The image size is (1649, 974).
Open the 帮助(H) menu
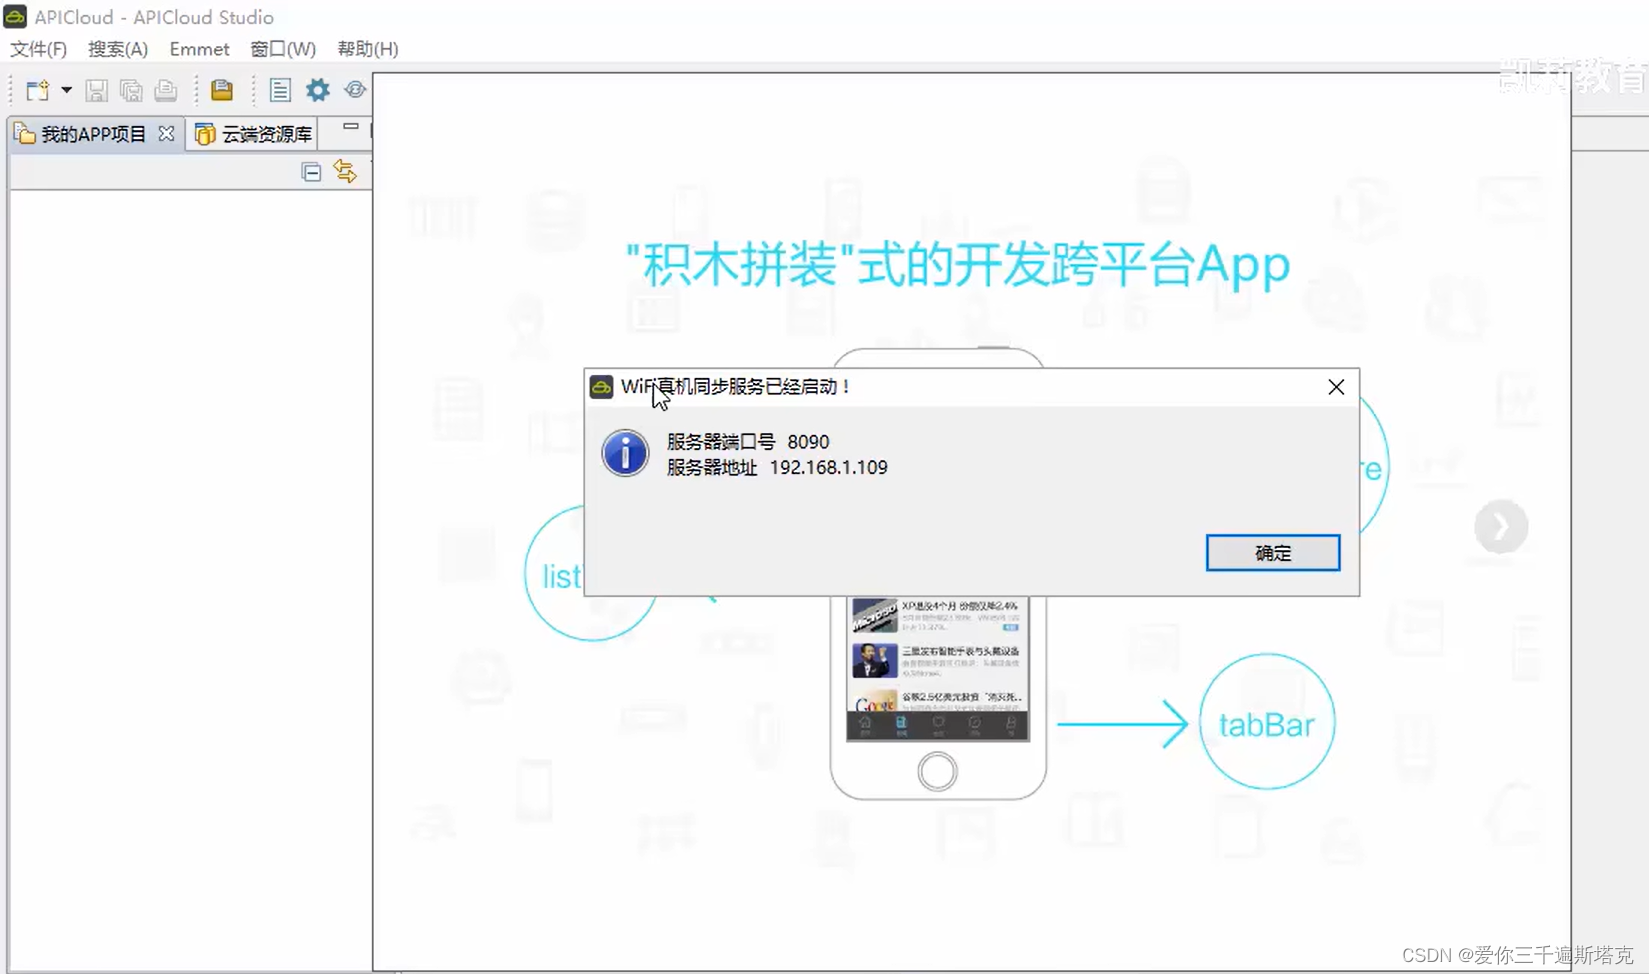(x=367, y=48)
